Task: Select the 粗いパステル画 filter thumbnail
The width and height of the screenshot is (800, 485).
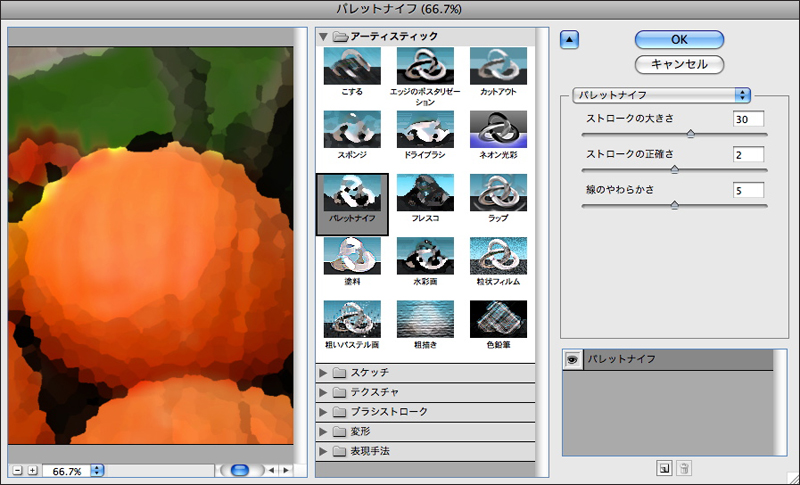Action: [x=352, y=319]
